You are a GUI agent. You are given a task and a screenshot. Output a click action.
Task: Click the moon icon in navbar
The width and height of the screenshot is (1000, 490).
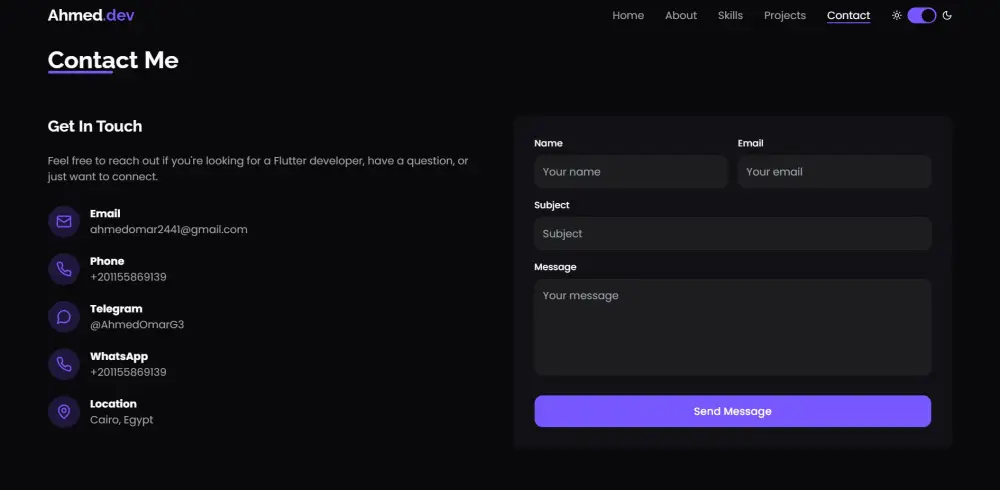[947, 16]
